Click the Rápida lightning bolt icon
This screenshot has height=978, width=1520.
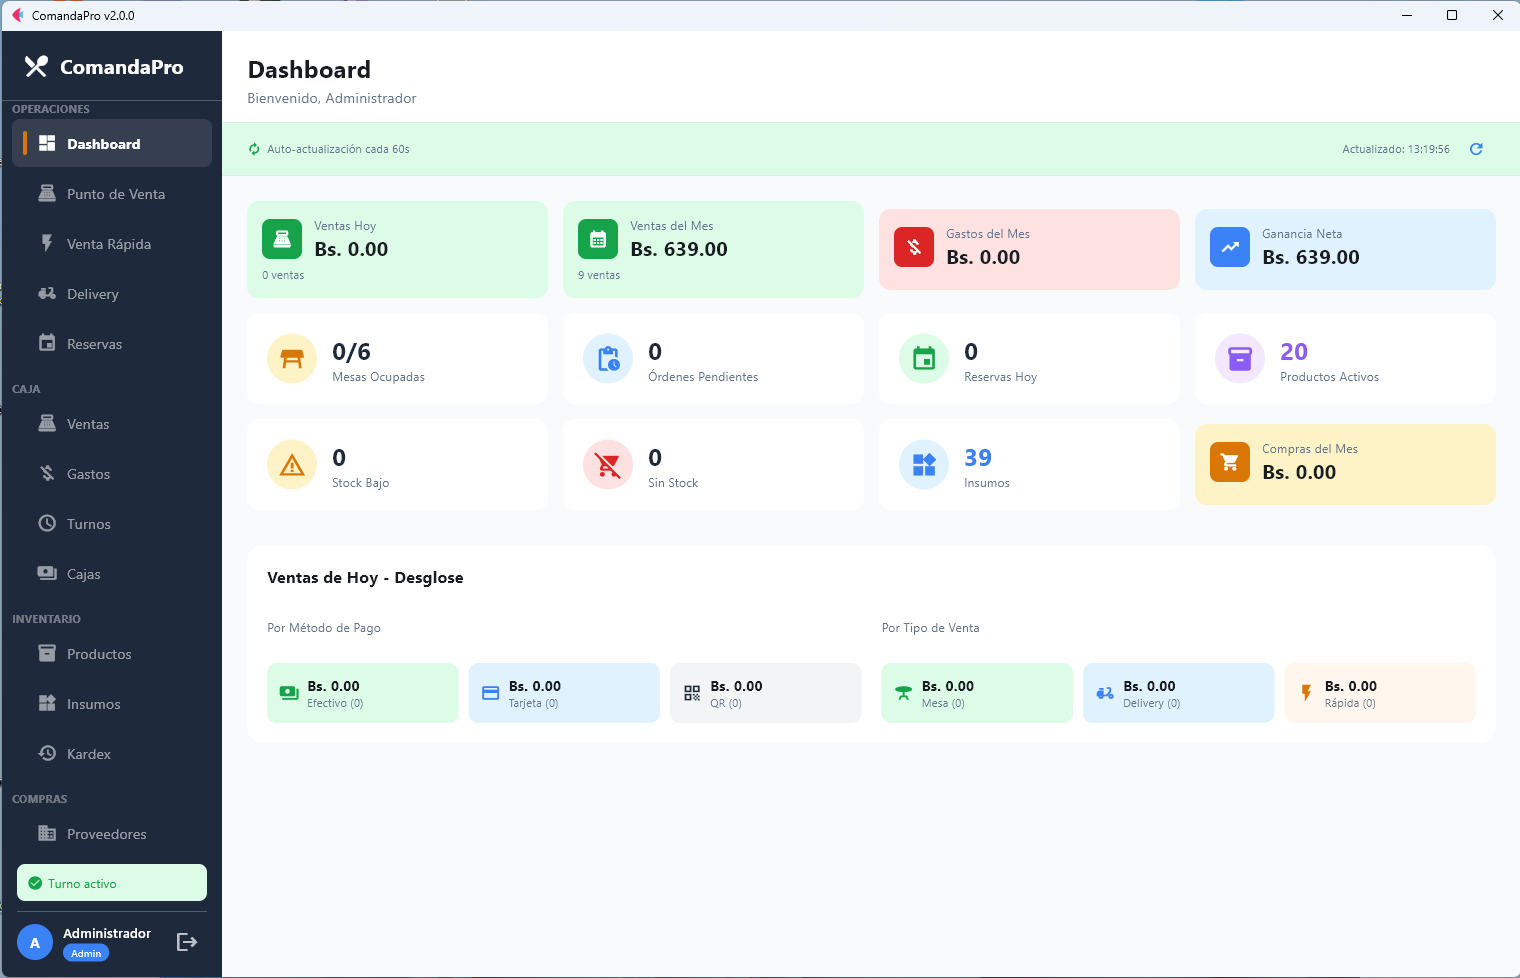point(1306,693)
